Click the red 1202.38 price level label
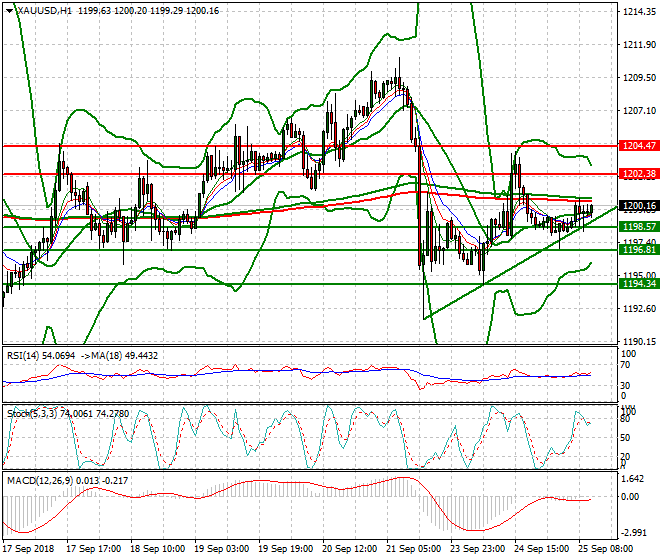The image size is (660, 560). (x=639, y=173)
